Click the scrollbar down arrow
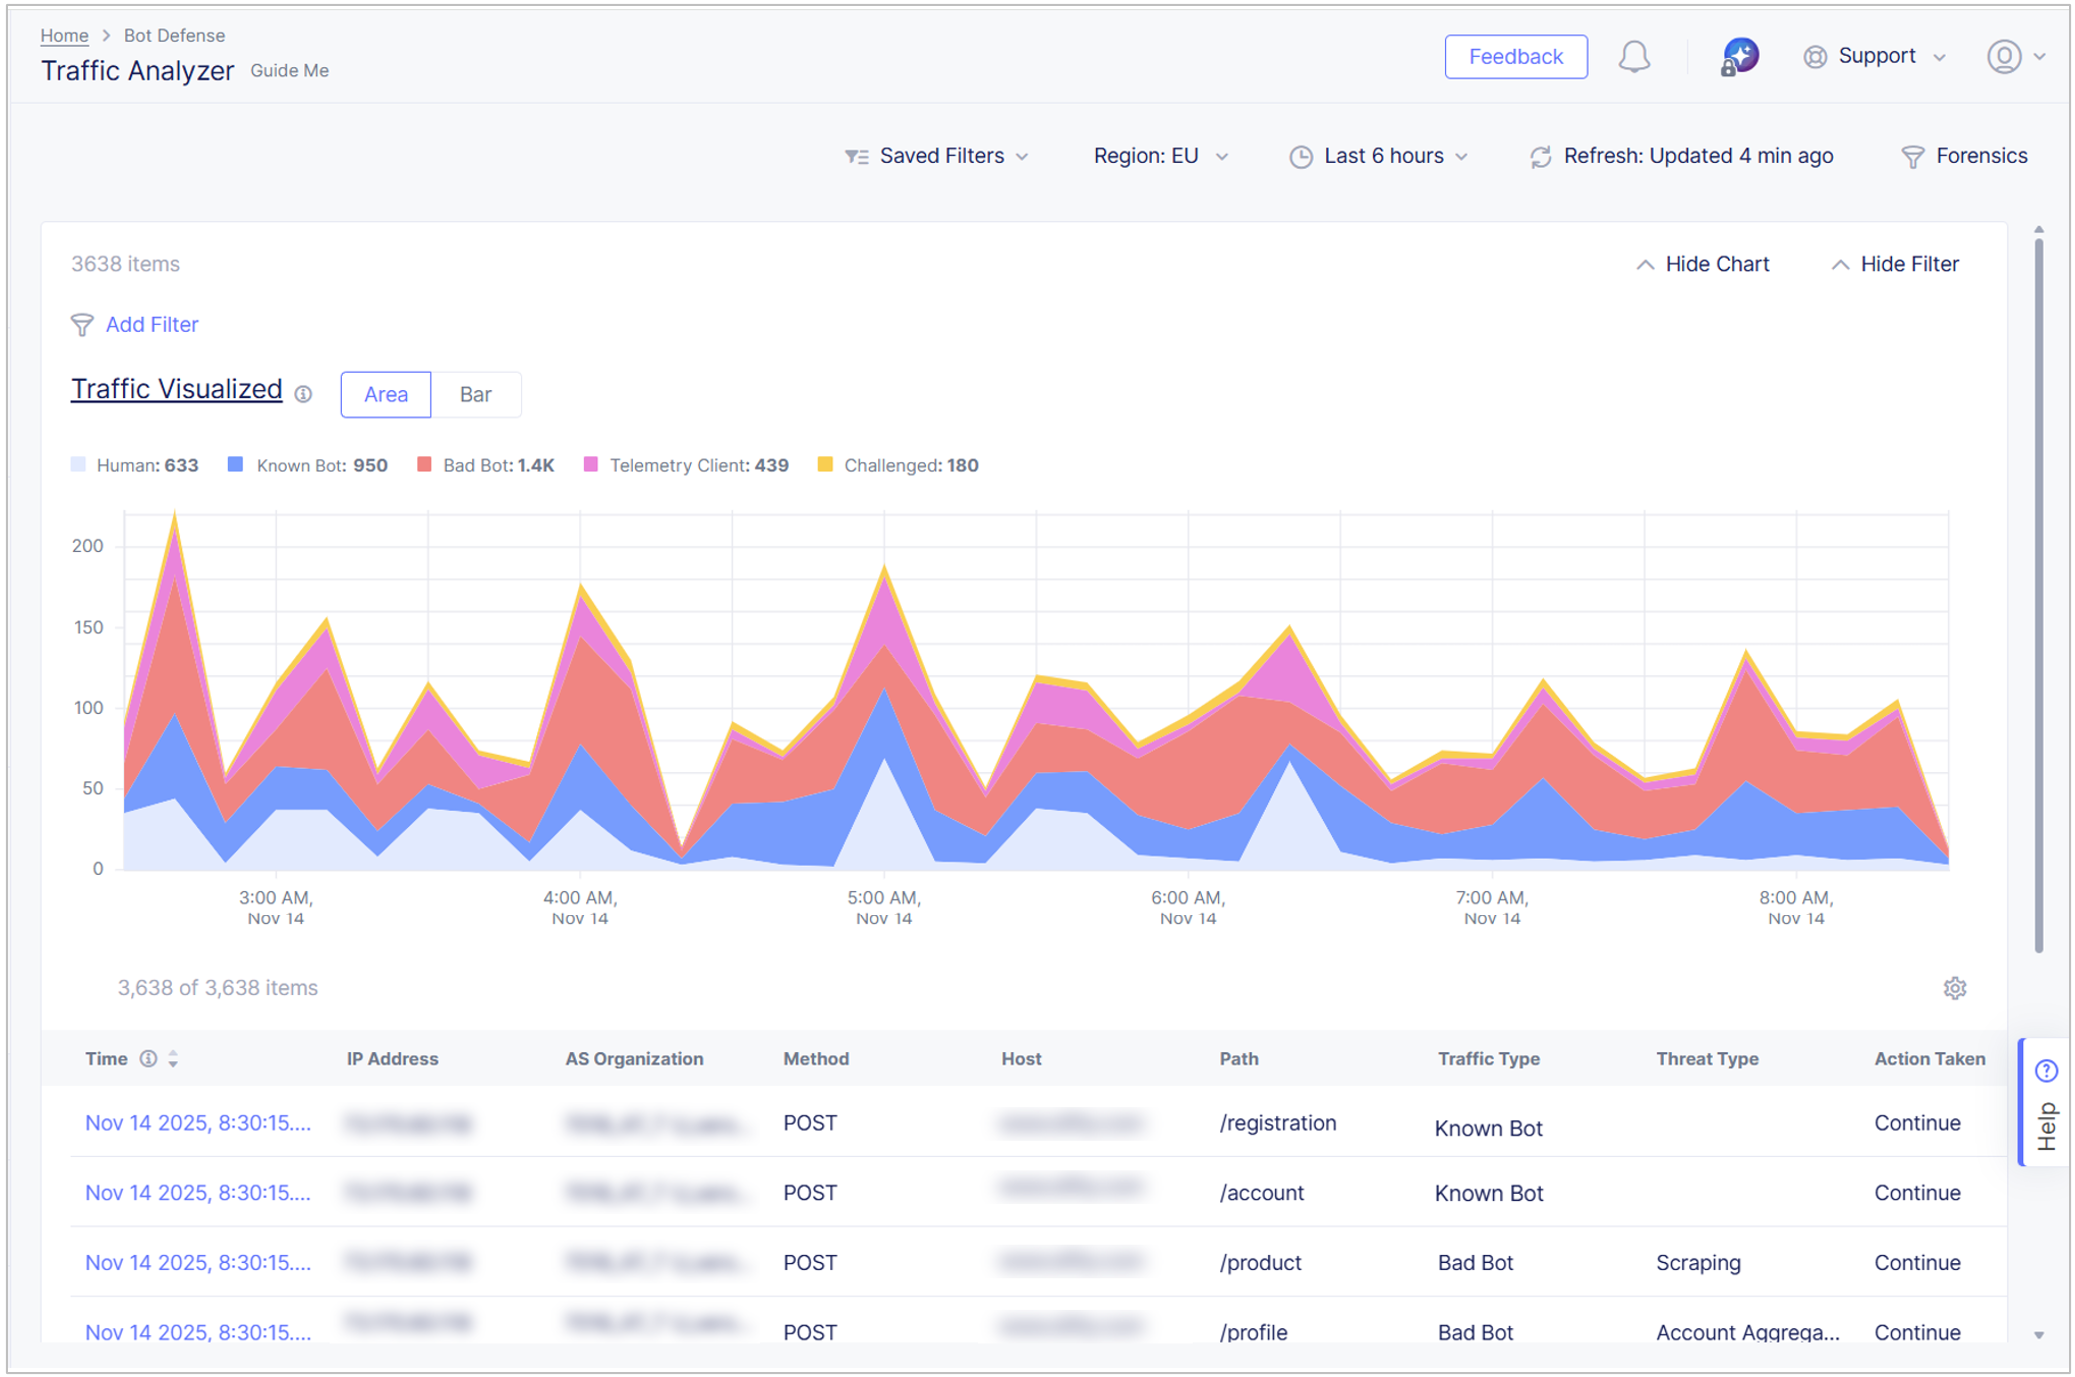The width and height of the screenshot is (2075, 1377). 2038,1335
